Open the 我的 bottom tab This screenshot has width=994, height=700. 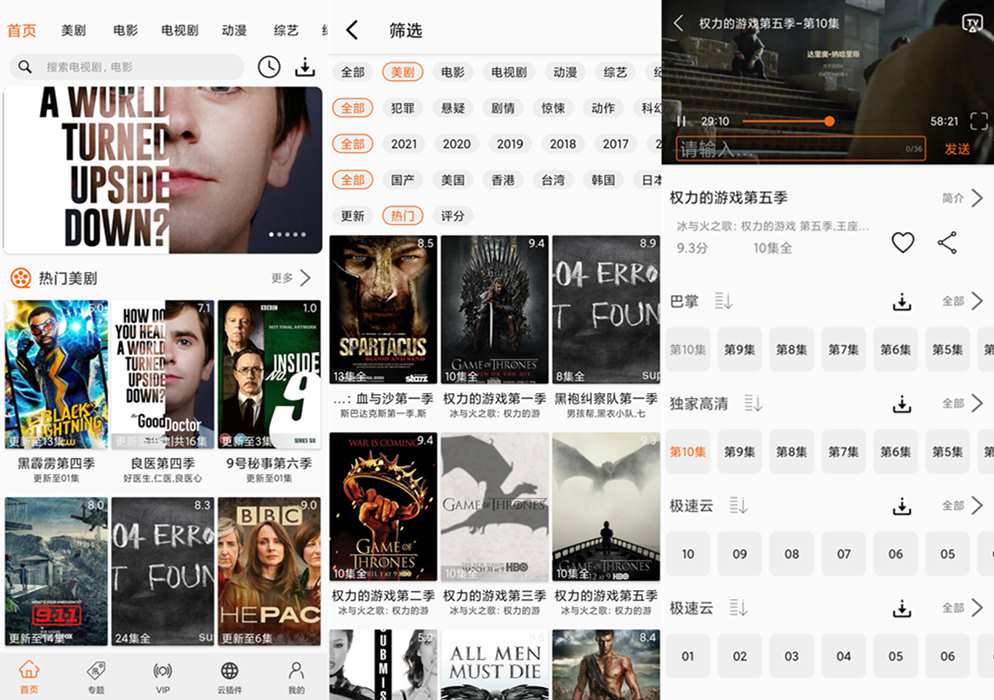[296, 675]
